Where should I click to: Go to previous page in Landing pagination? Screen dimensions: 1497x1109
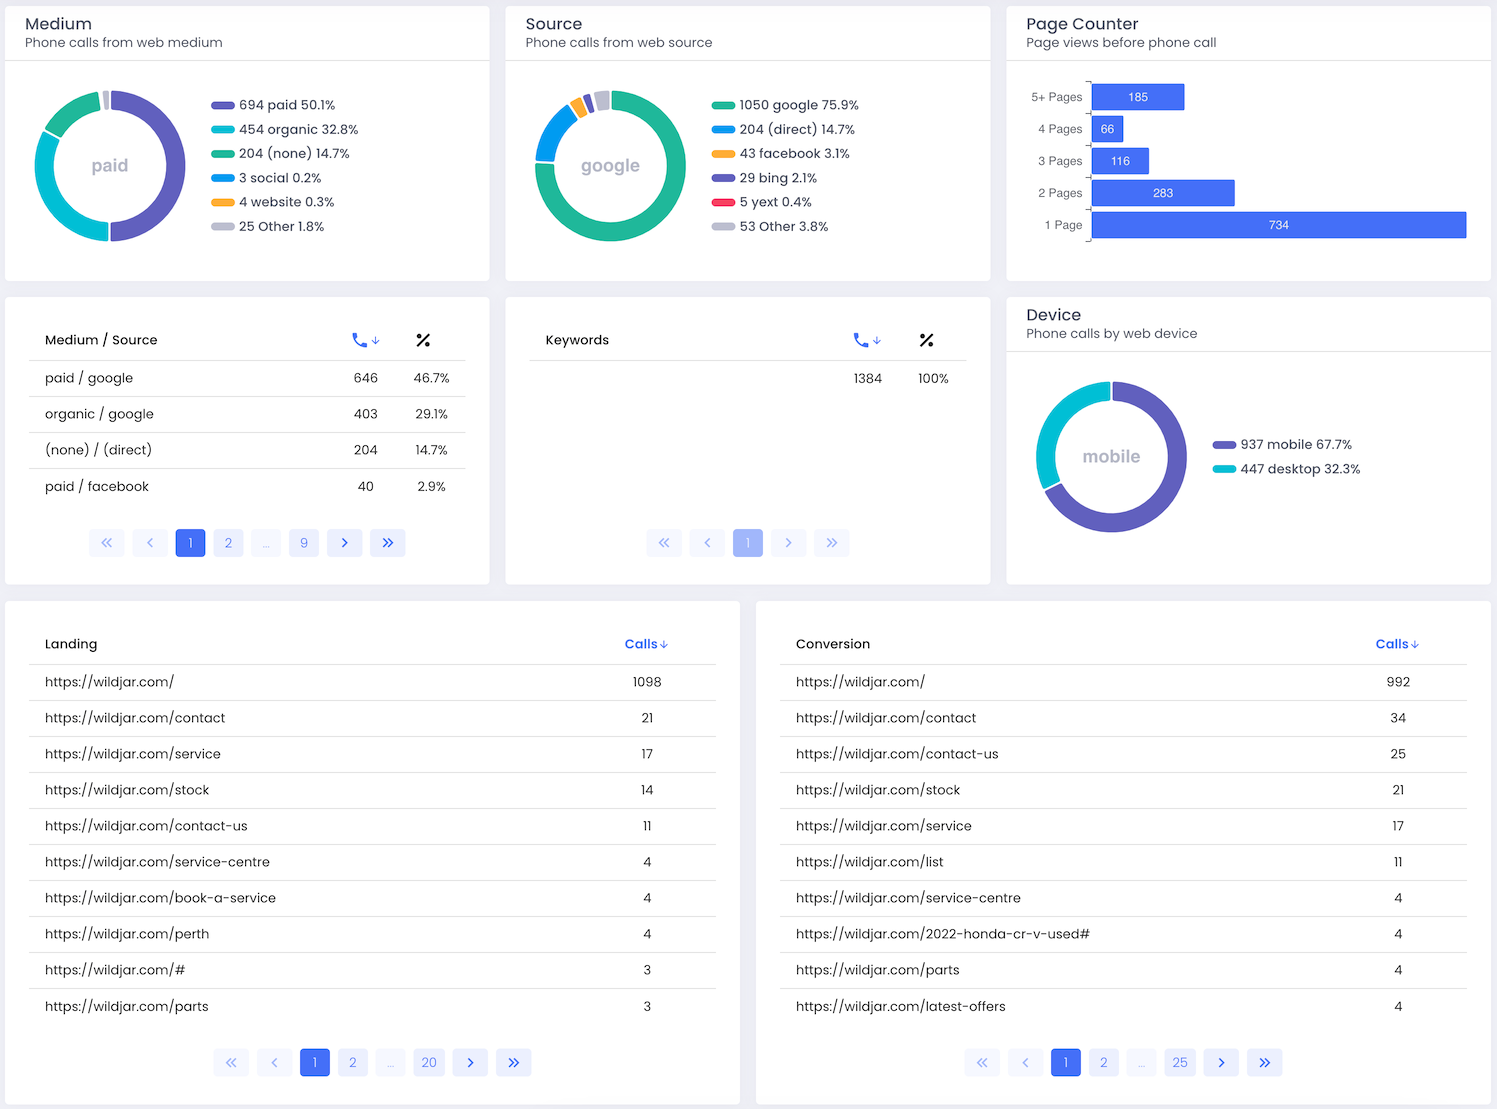click(274, 1062)
